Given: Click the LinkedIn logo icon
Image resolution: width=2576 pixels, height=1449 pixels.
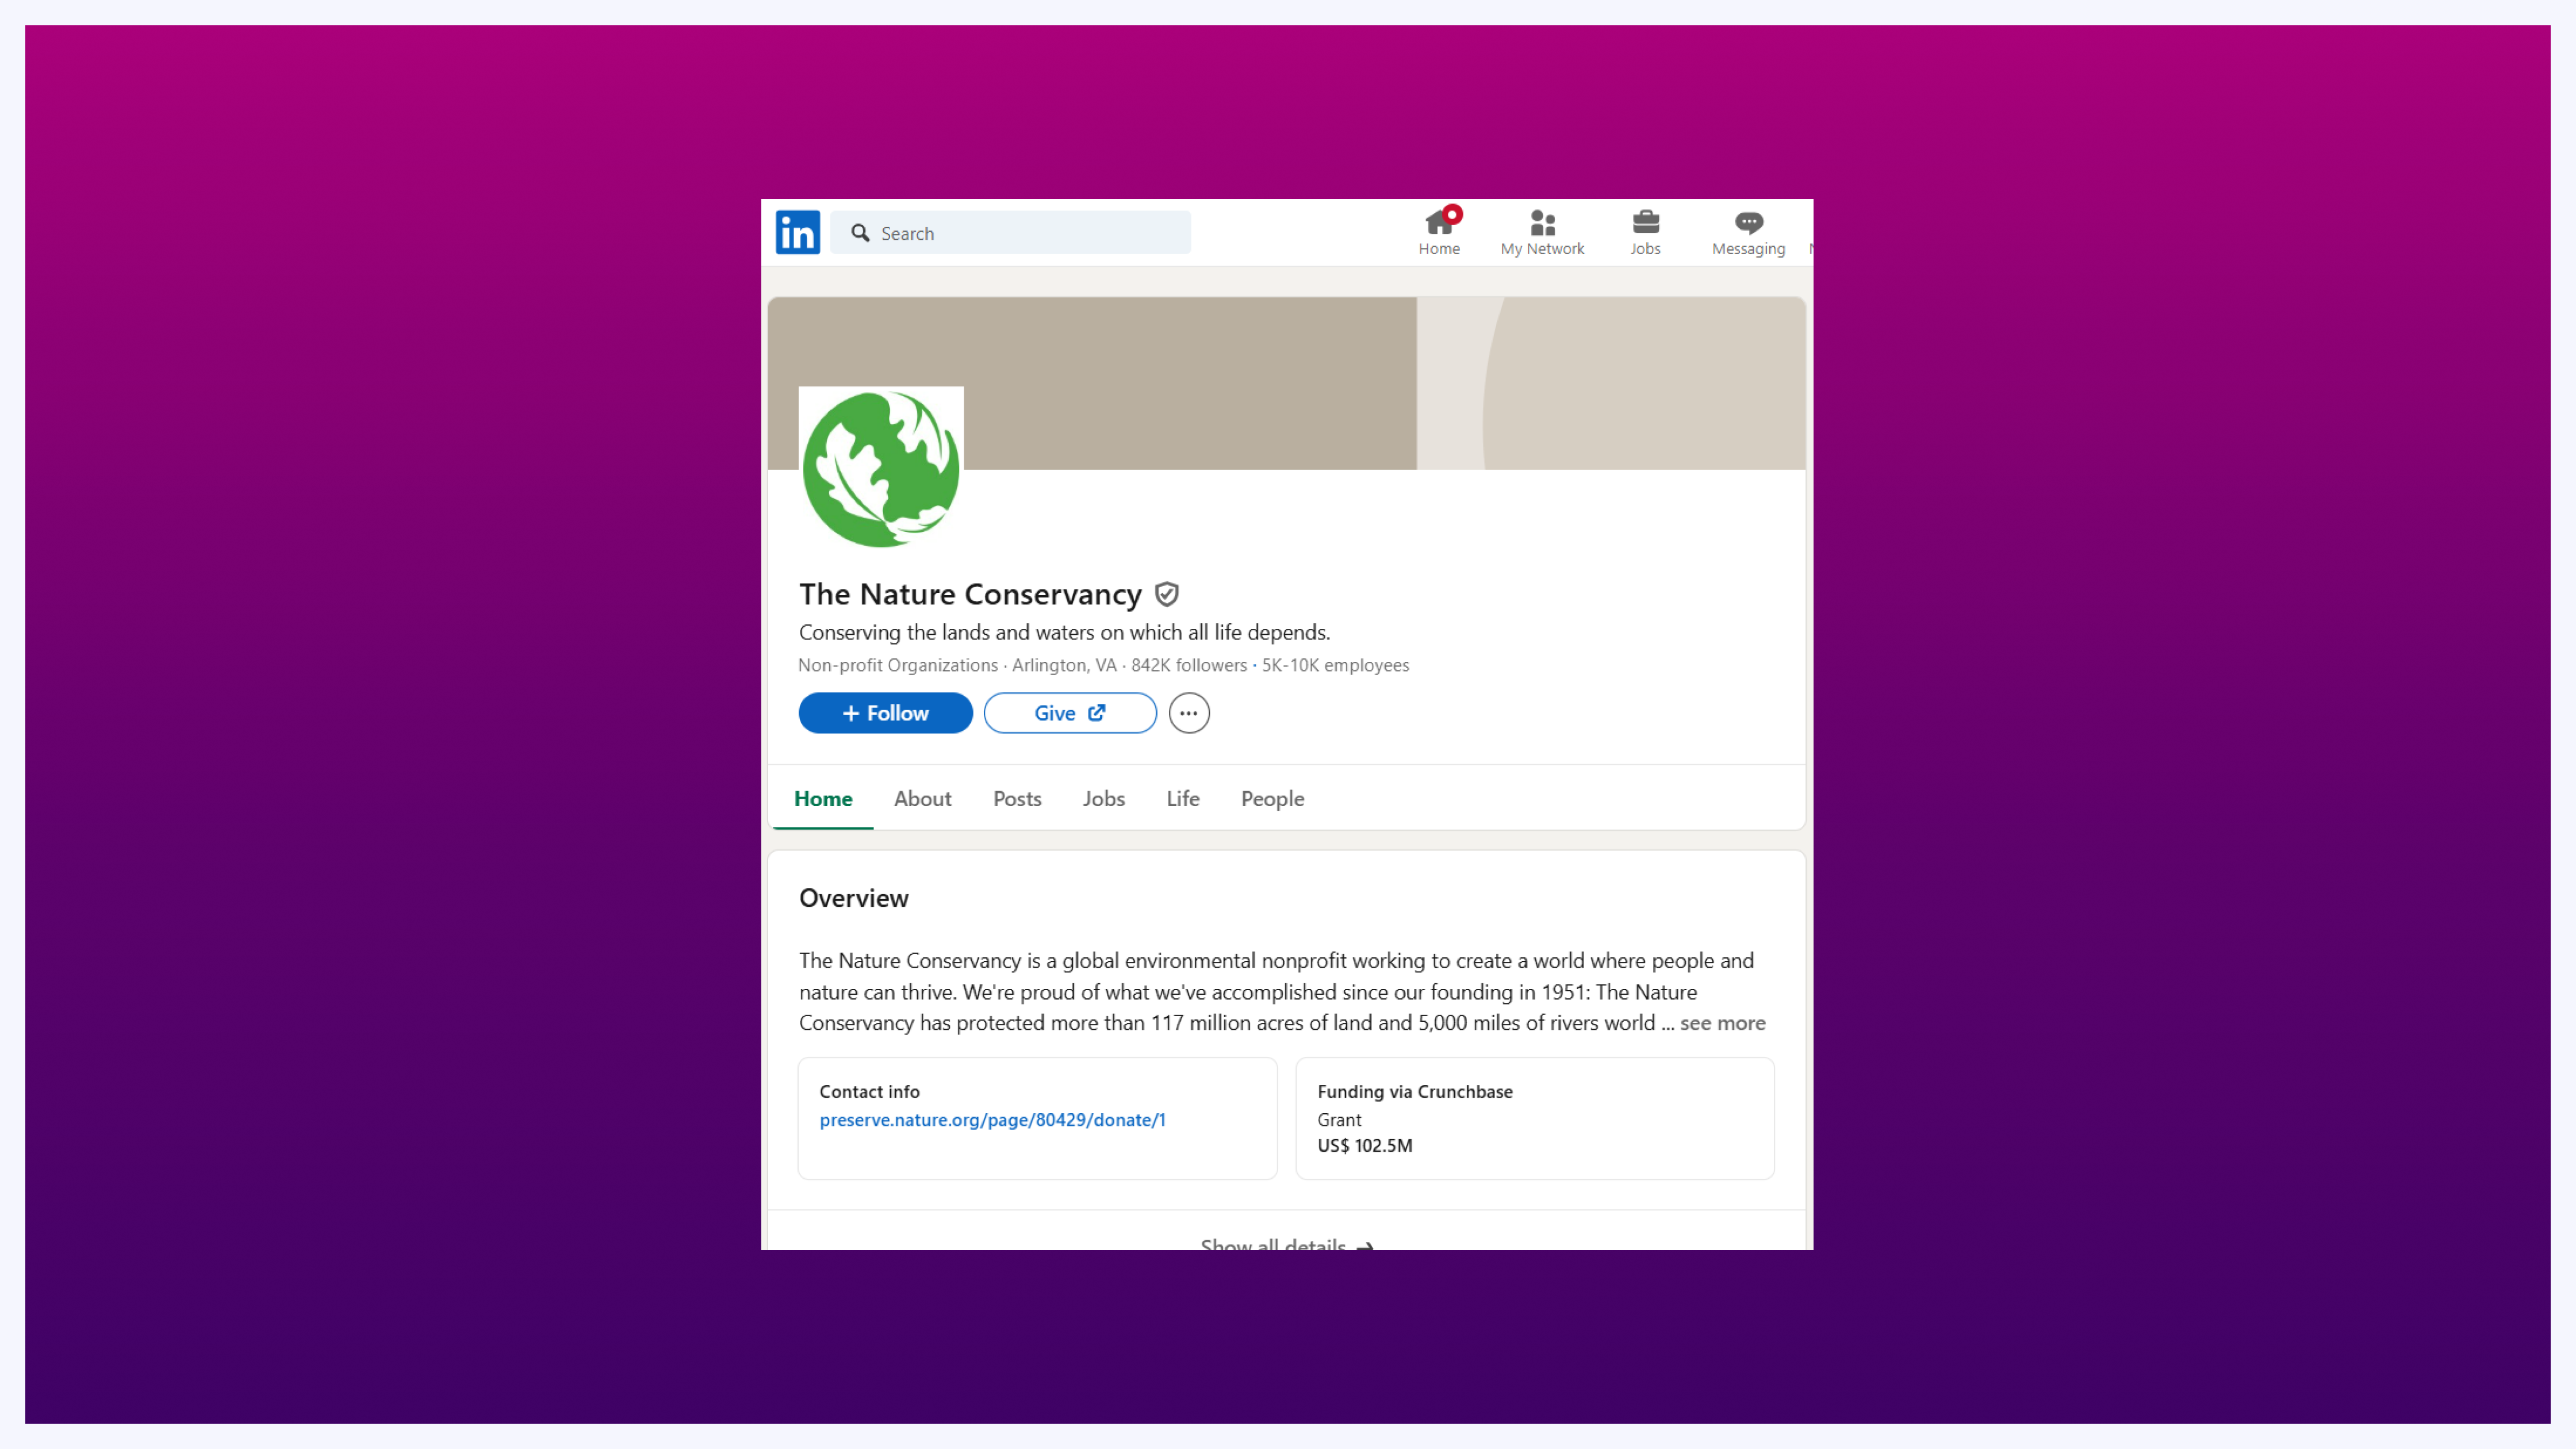Looking at the screenshot, I should click(x=797, y=232).
